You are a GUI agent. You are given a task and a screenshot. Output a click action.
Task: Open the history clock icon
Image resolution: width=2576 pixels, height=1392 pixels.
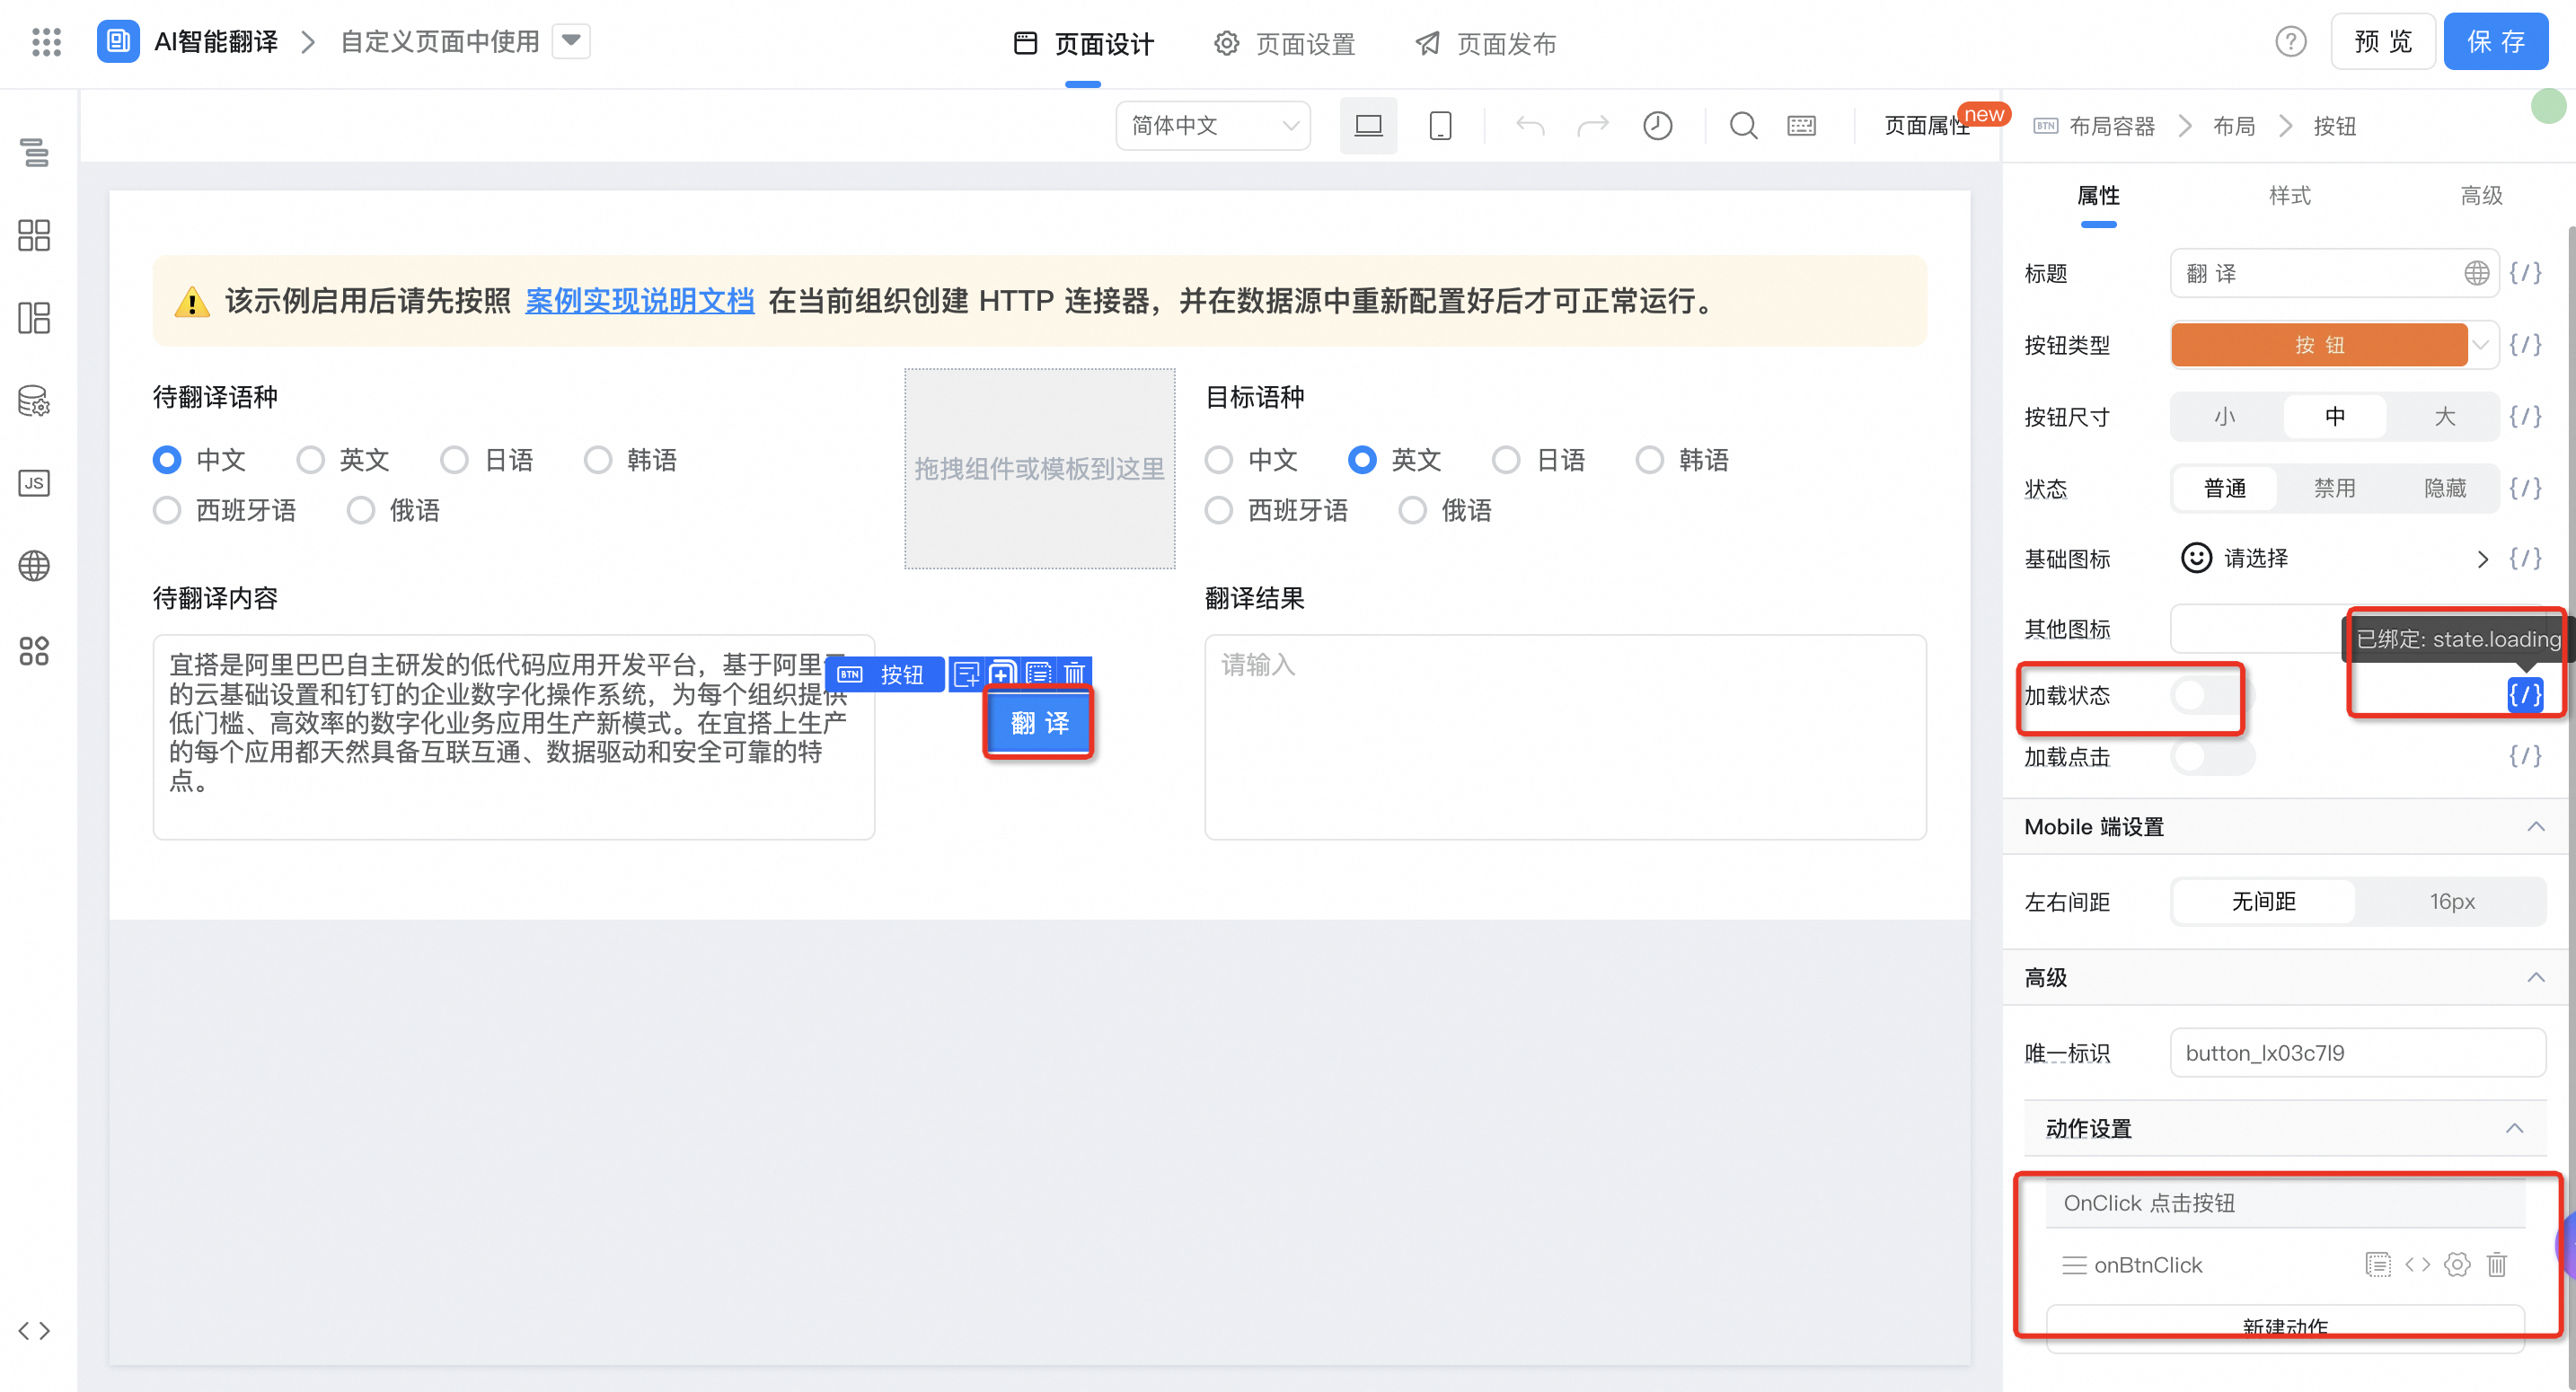[x=1657, y=126]
